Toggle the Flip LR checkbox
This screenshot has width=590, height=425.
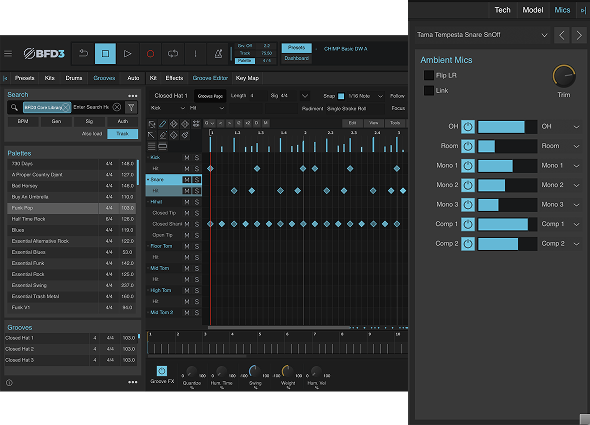pos(429,75)
